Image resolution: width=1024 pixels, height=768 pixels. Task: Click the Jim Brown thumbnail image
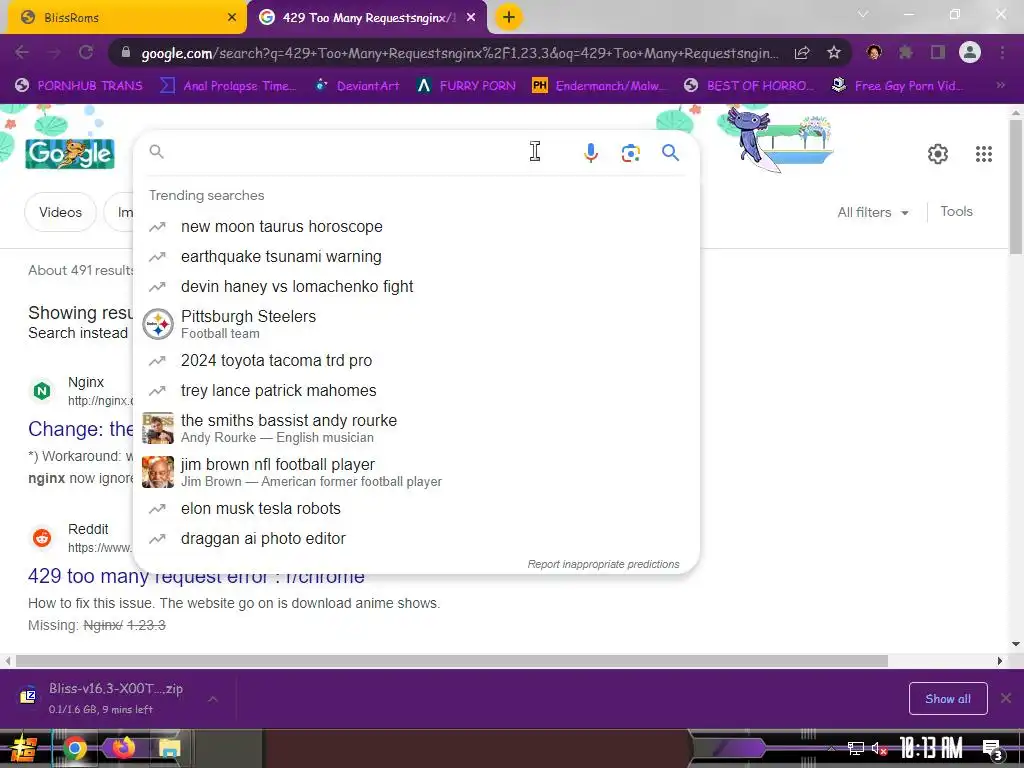tap(158, 472)
